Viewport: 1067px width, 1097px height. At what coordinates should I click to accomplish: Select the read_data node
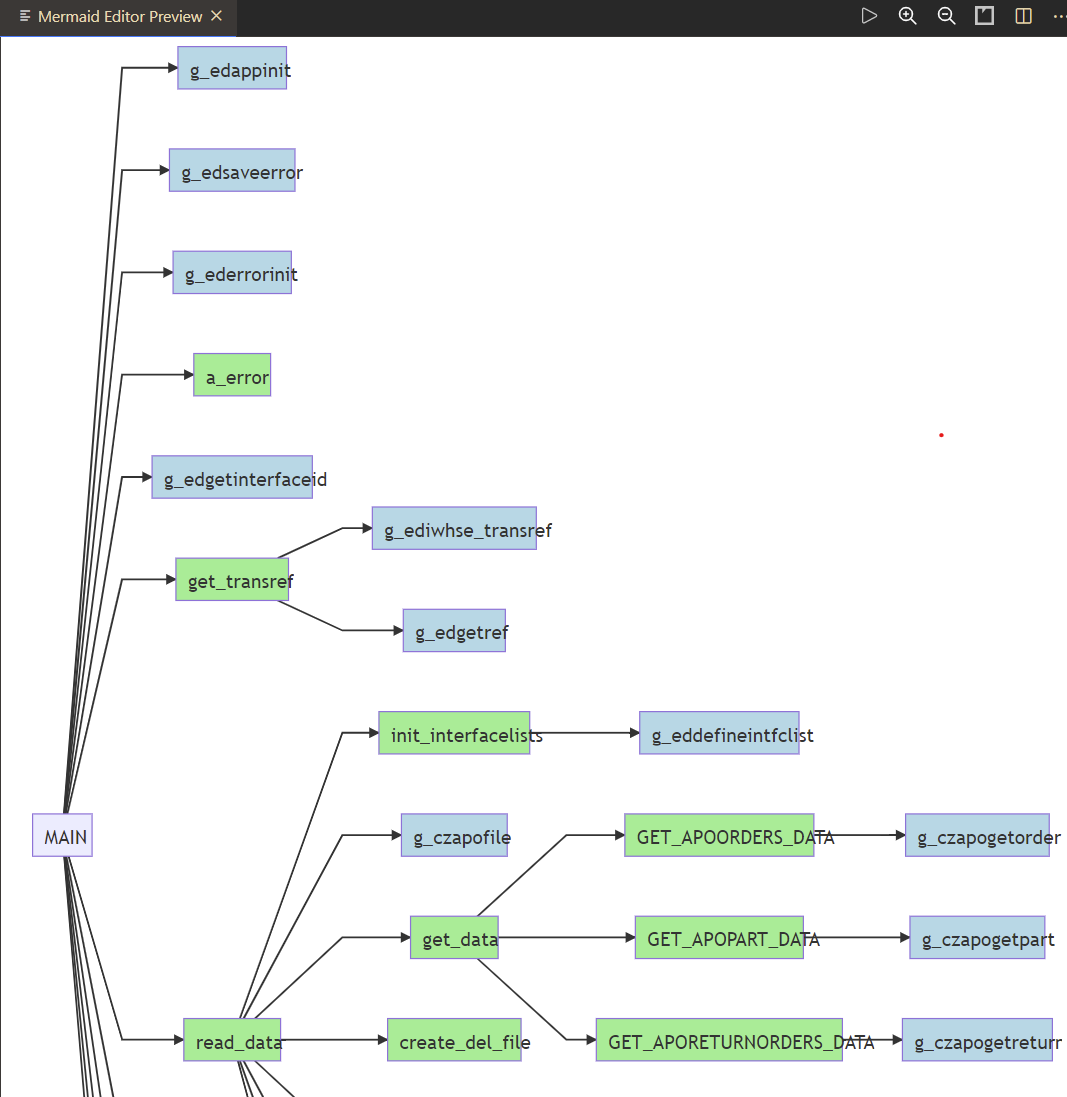click(x=233, y=1041)
